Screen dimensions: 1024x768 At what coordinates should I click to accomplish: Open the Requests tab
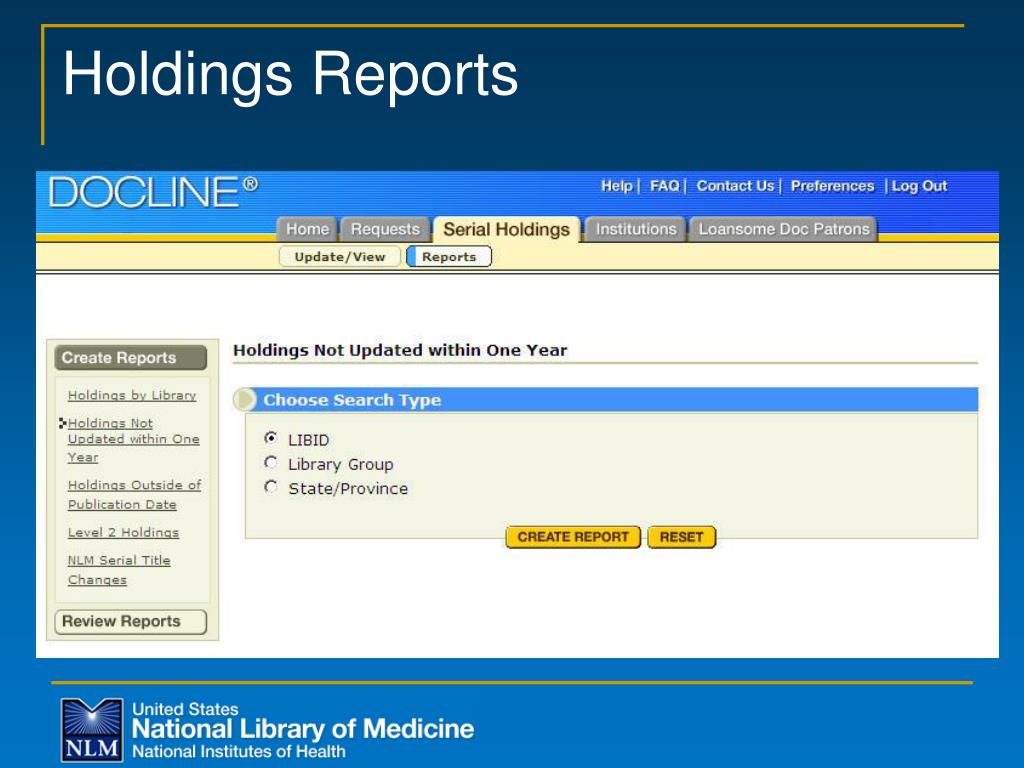pyautogui.click(x=385, y=229)
